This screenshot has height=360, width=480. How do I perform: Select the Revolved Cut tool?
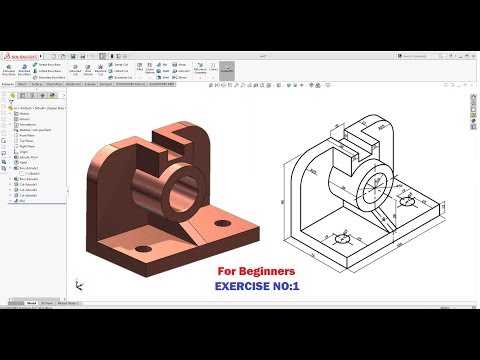point(100,70)
